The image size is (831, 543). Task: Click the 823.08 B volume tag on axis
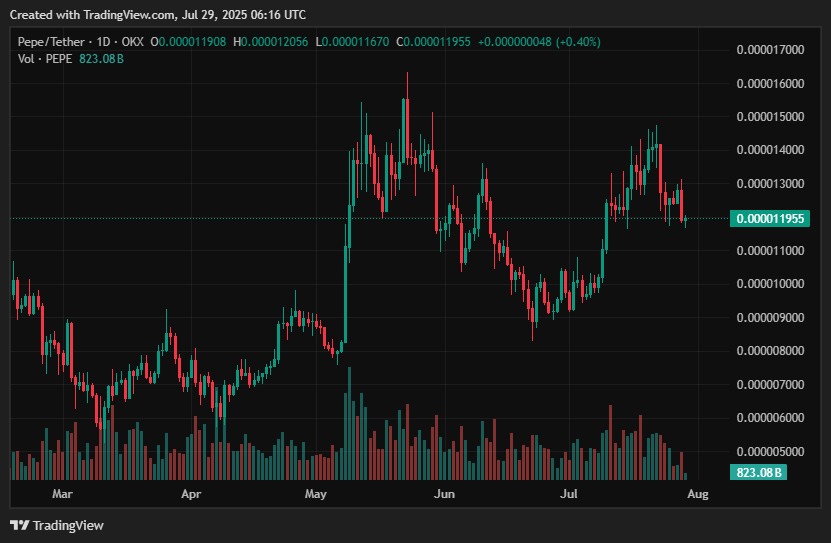pos(758,472)
